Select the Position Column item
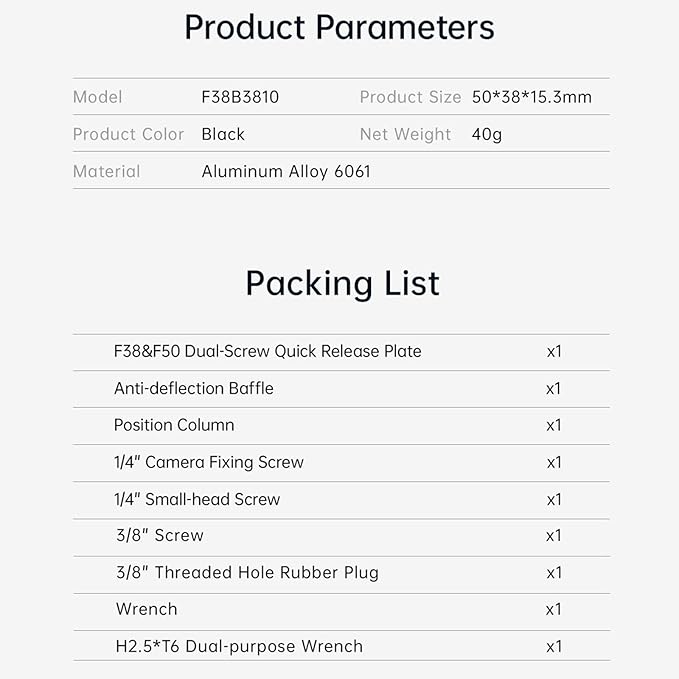Screen dimensions: 679x679 [x=174, y=425]
